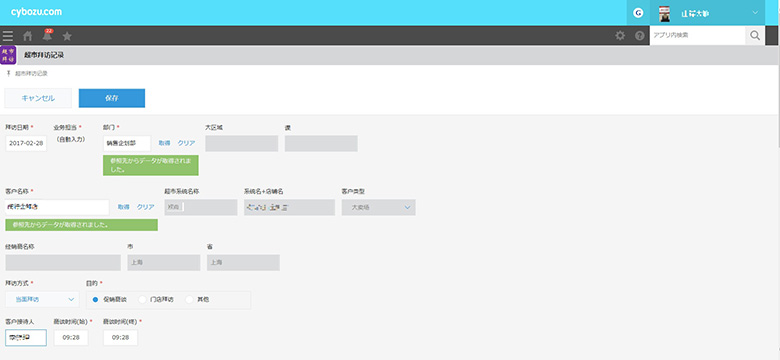Screen dimensions: 780x360
Task: Open the 拜访方式 dropdown
Action: (42, 299)
